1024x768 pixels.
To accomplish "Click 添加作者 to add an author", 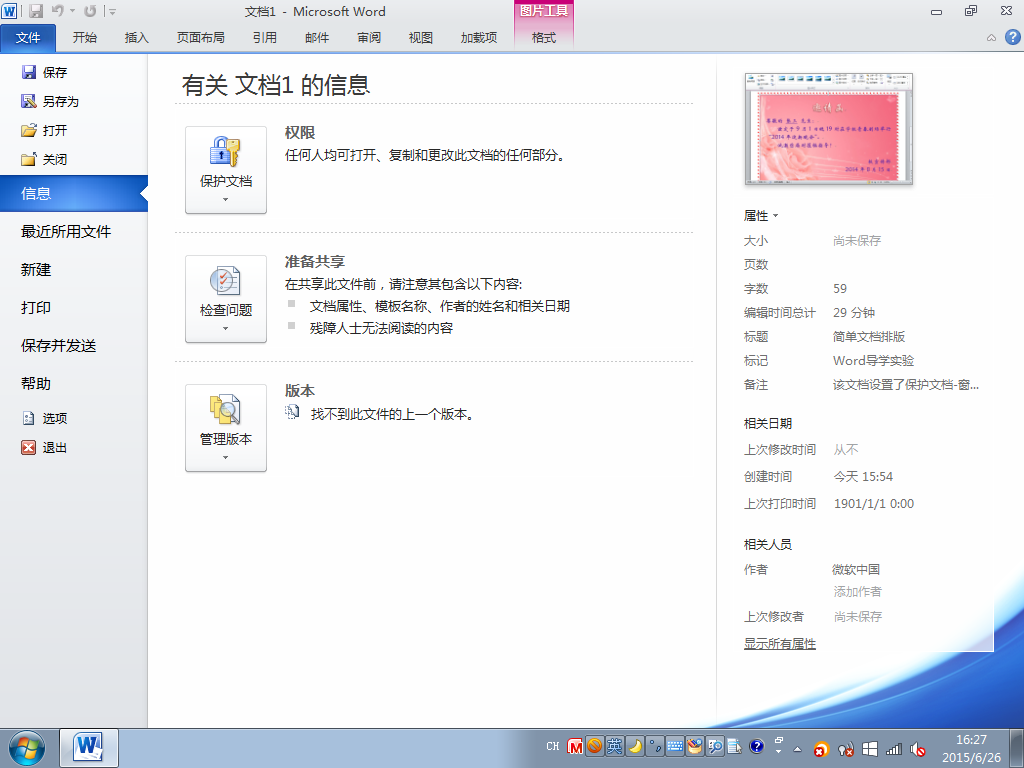I will (857, 592).
